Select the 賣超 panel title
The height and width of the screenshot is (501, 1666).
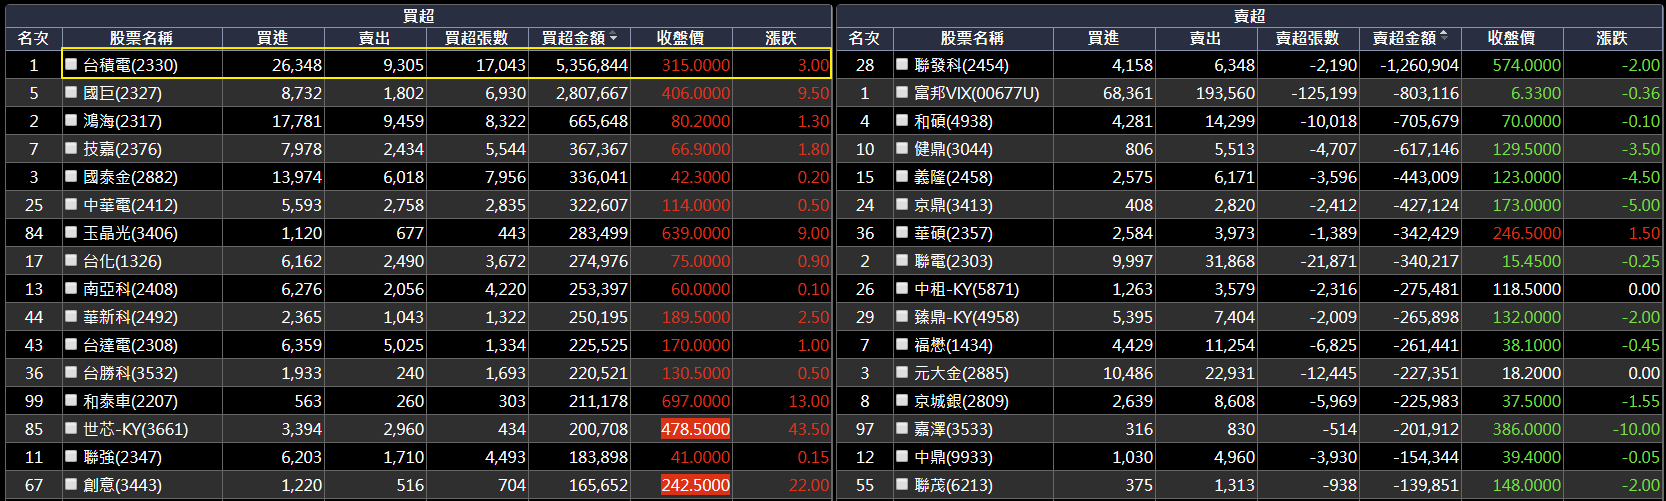click(x=1249, y=15)
